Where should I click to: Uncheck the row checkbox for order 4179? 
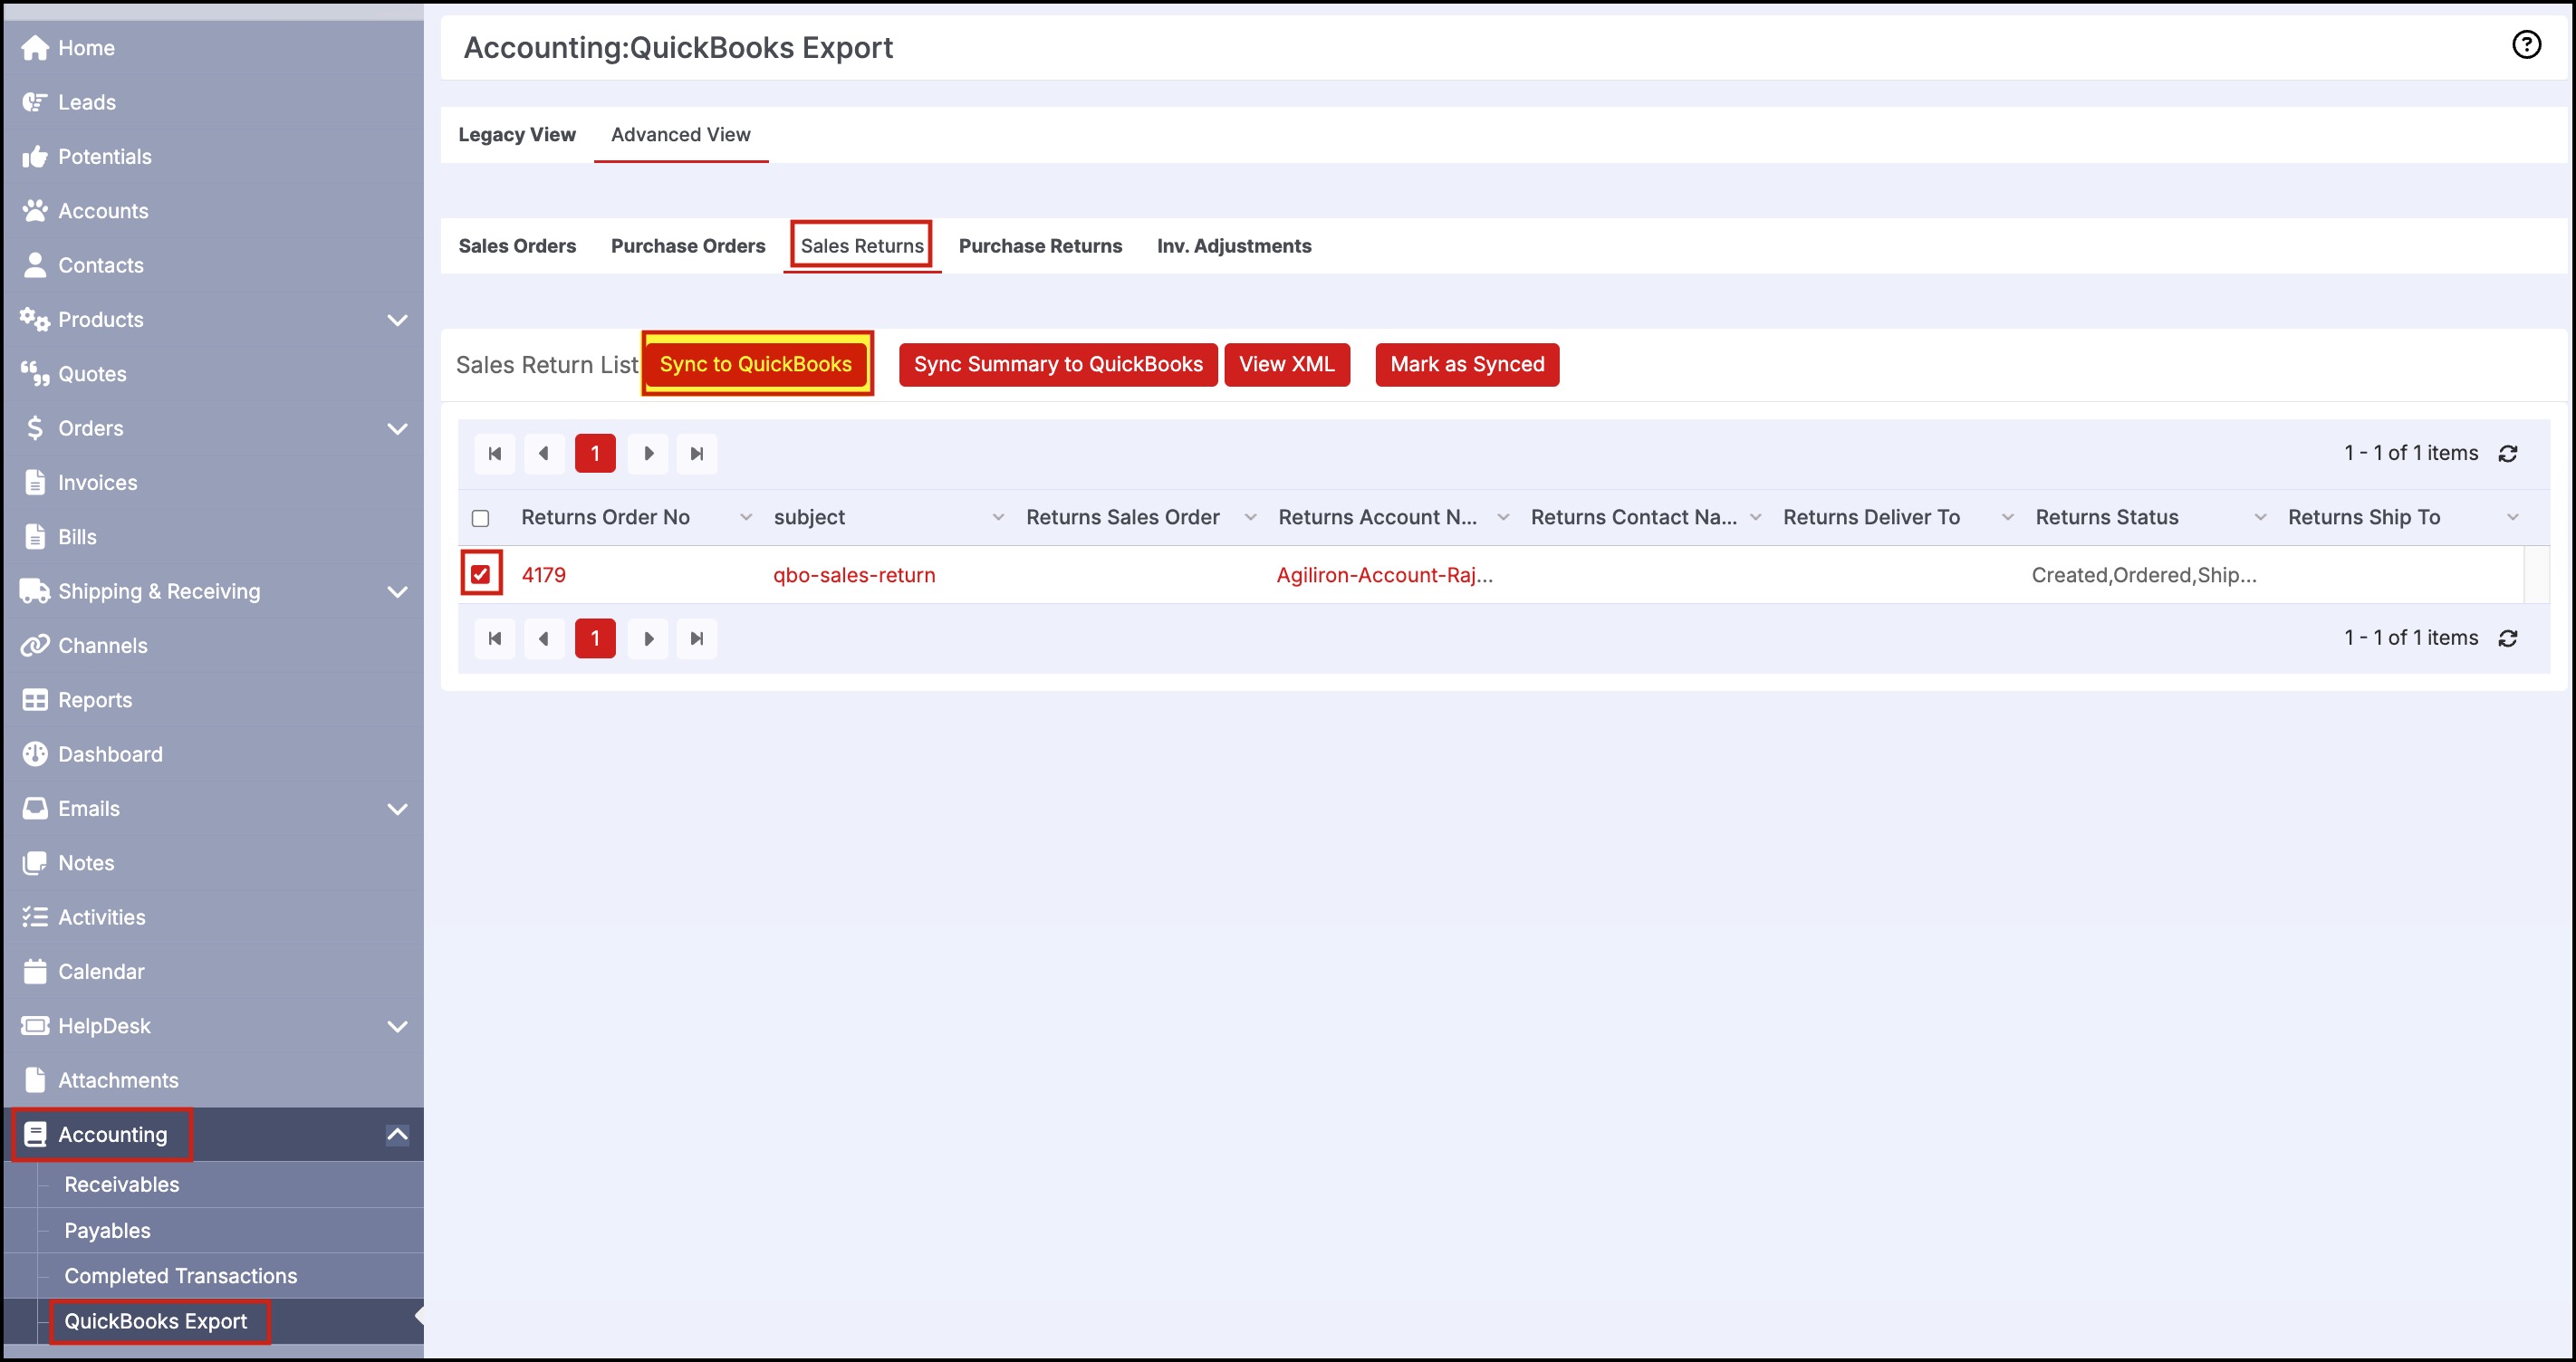pos(481,575)
